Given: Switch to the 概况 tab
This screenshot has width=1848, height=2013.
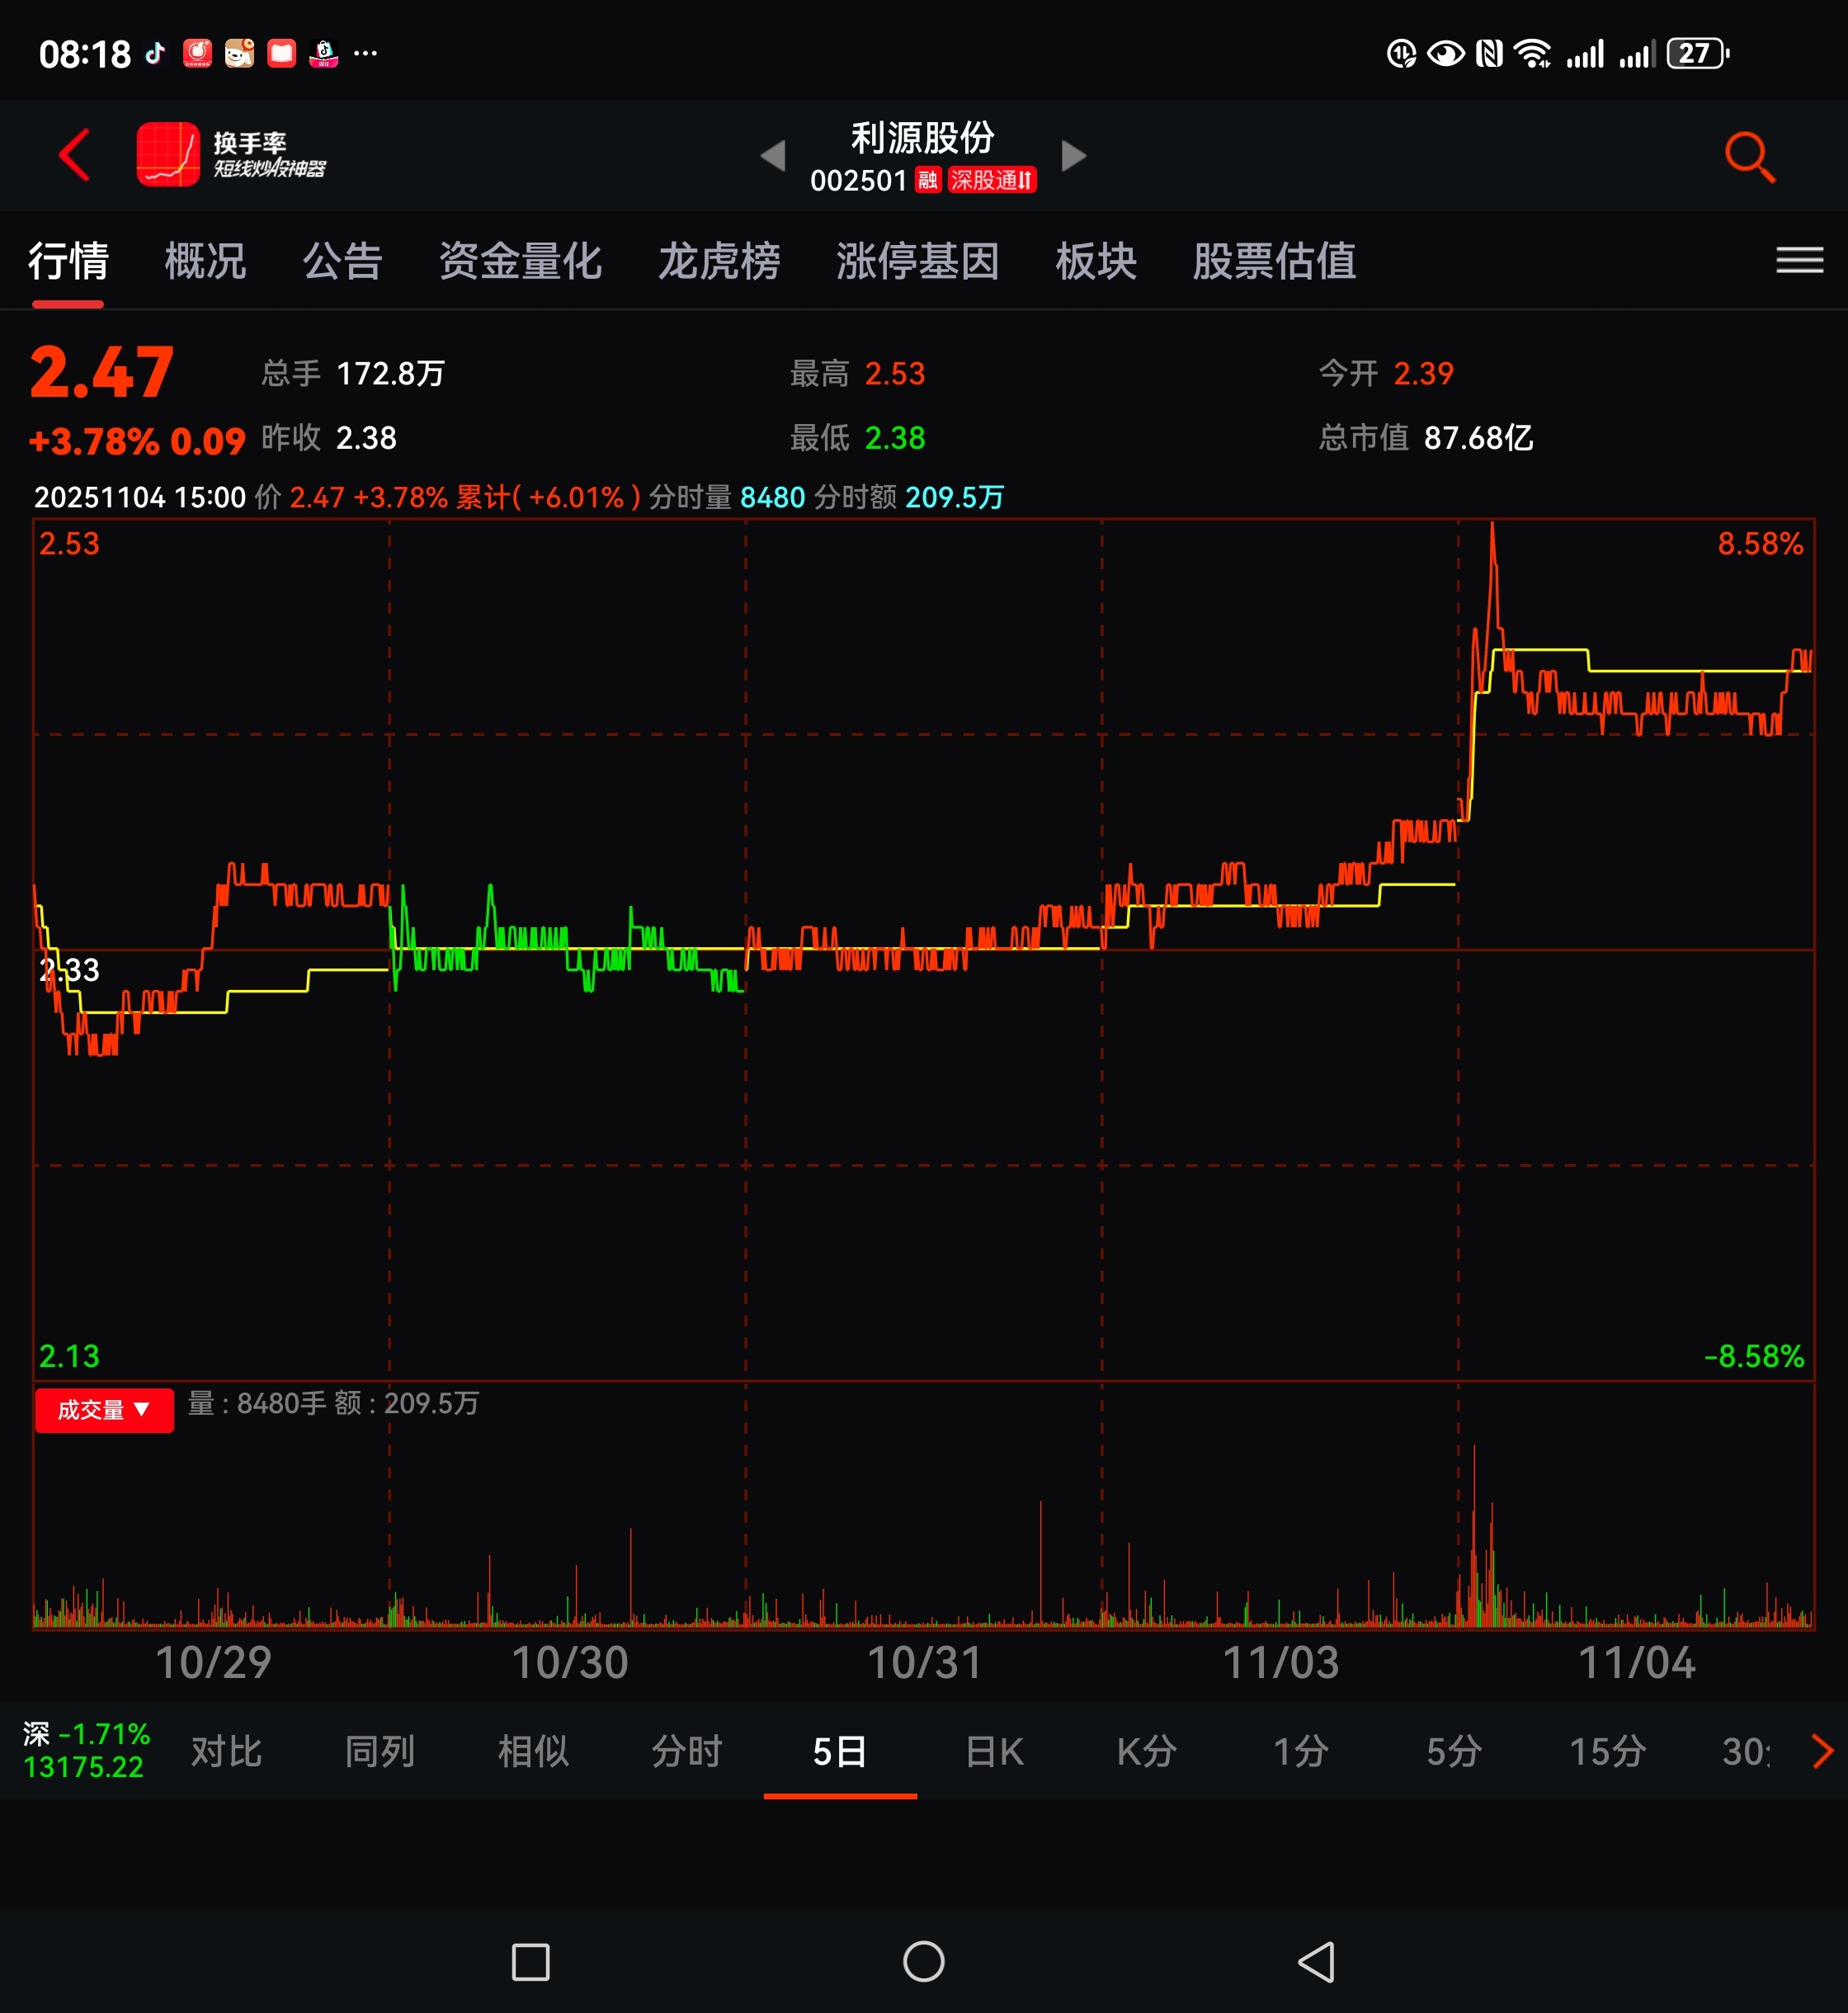Looking at the screenshot, I should coord(205,262).
